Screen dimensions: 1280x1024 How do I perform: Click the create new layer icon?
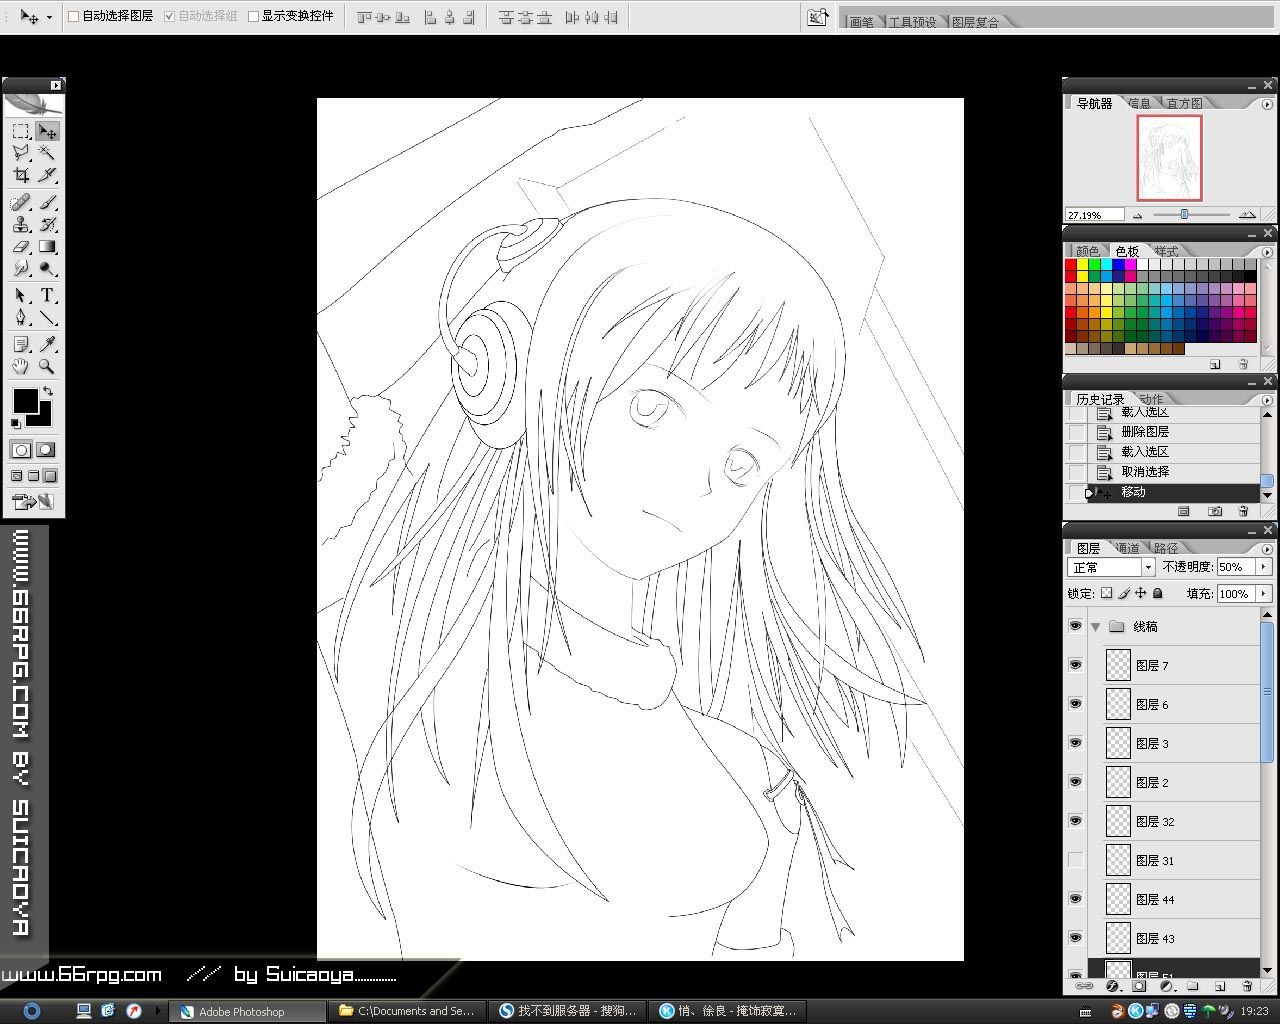pos(1220,986)
